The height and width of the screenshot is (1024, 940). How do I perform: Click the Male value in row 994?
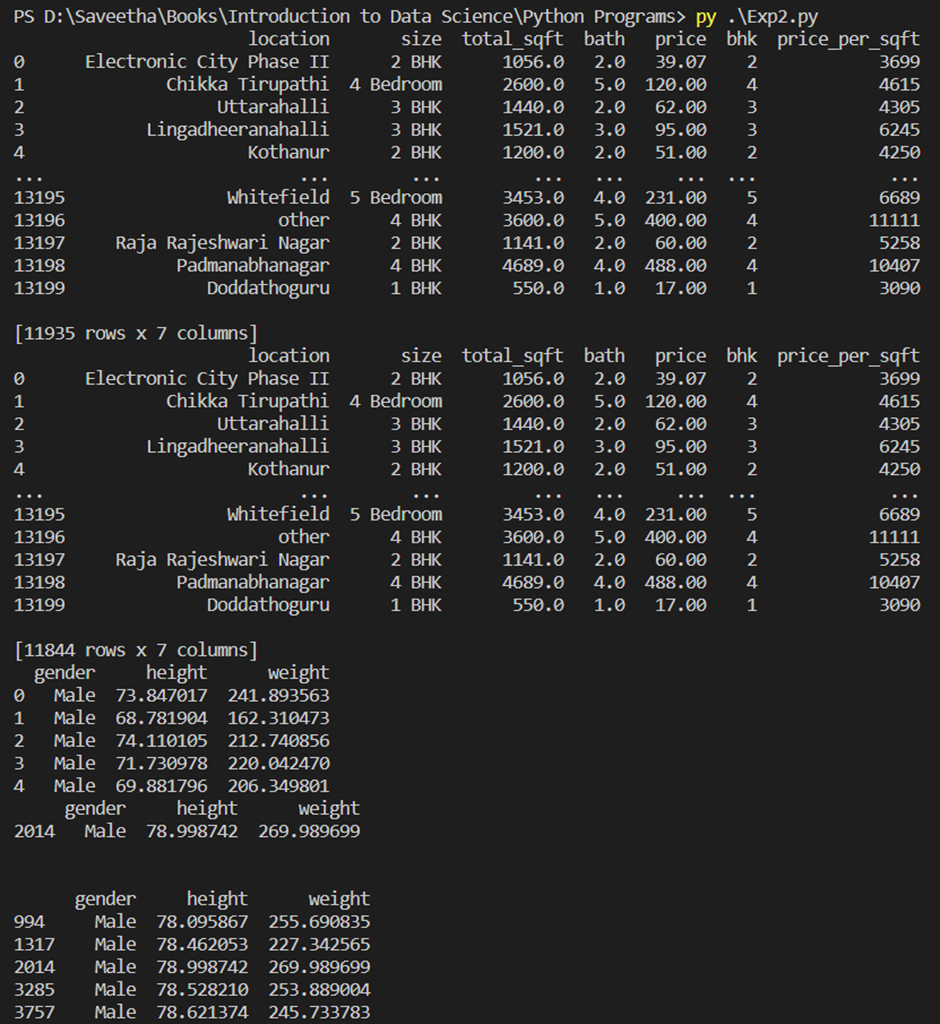[113, 921]
